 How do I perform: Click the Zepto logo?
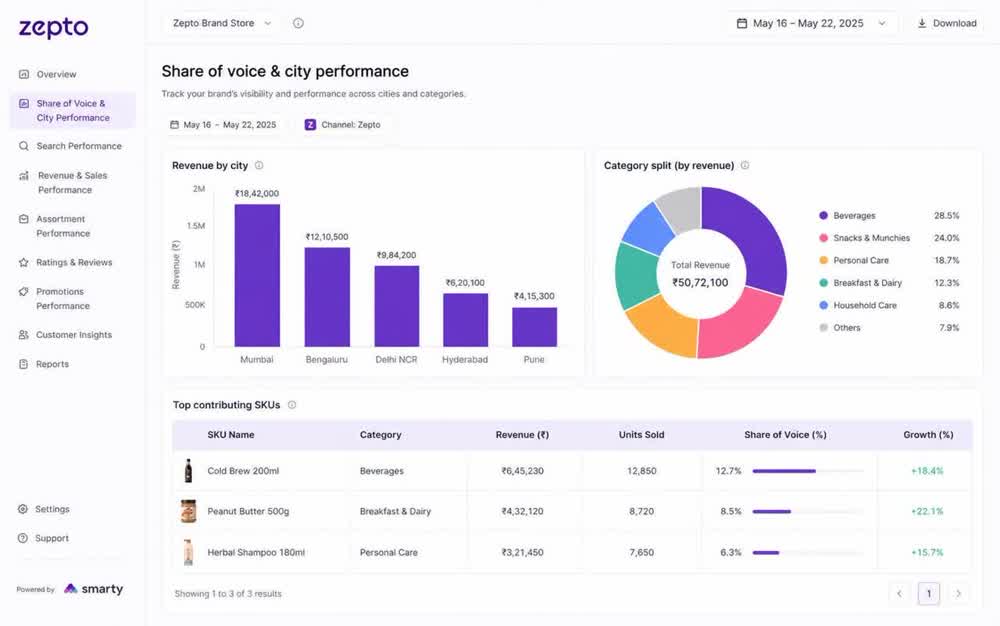53,27
